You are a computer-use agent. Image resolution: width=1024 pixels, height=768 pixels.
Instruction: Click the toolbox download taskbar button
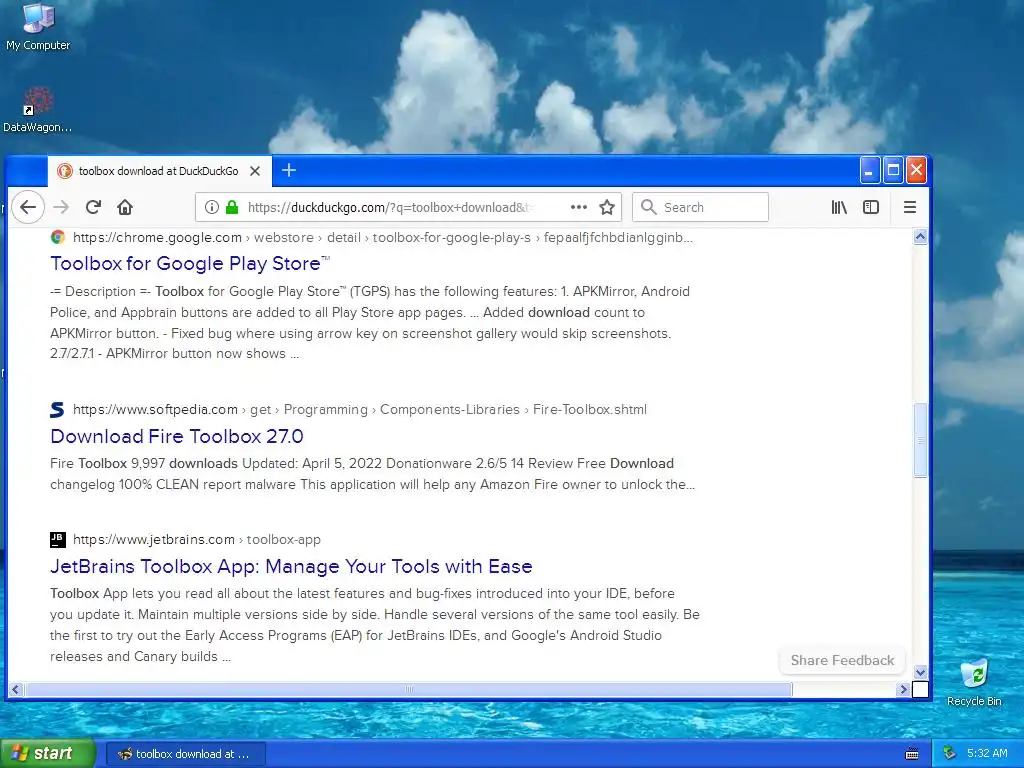tap(186, 754)
